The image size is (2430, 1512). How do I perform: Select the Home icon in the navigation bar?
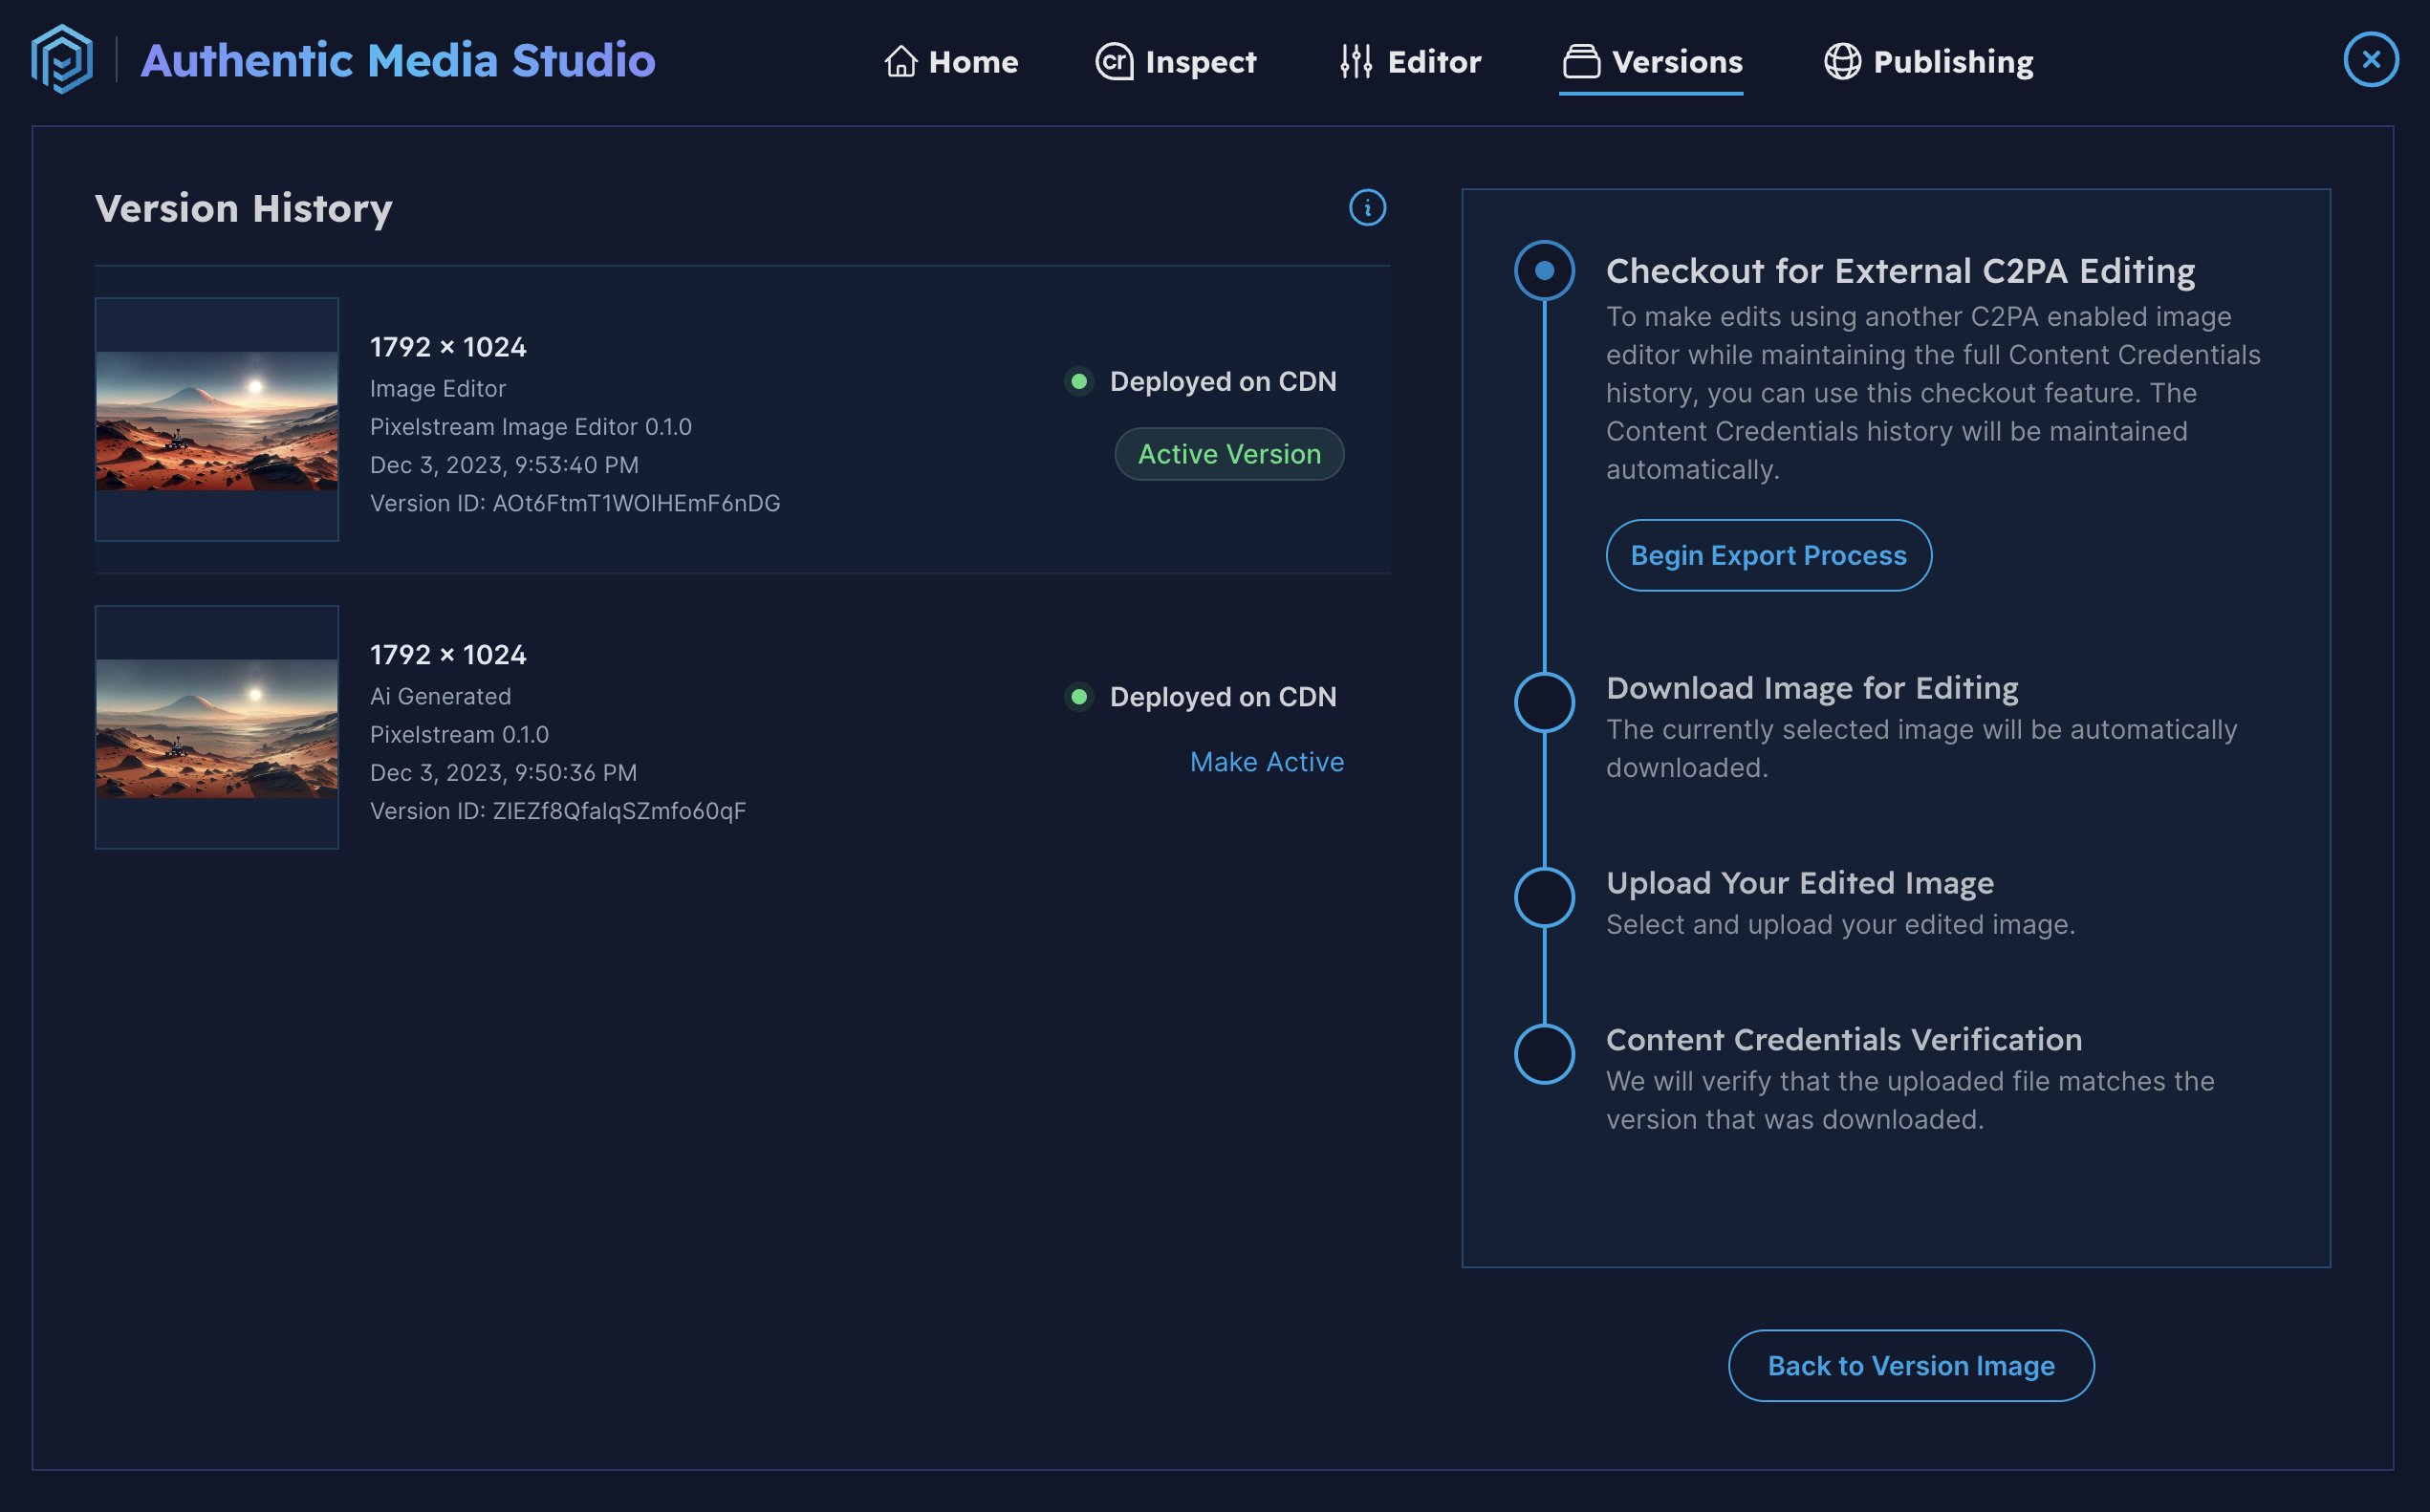point(900,60)
